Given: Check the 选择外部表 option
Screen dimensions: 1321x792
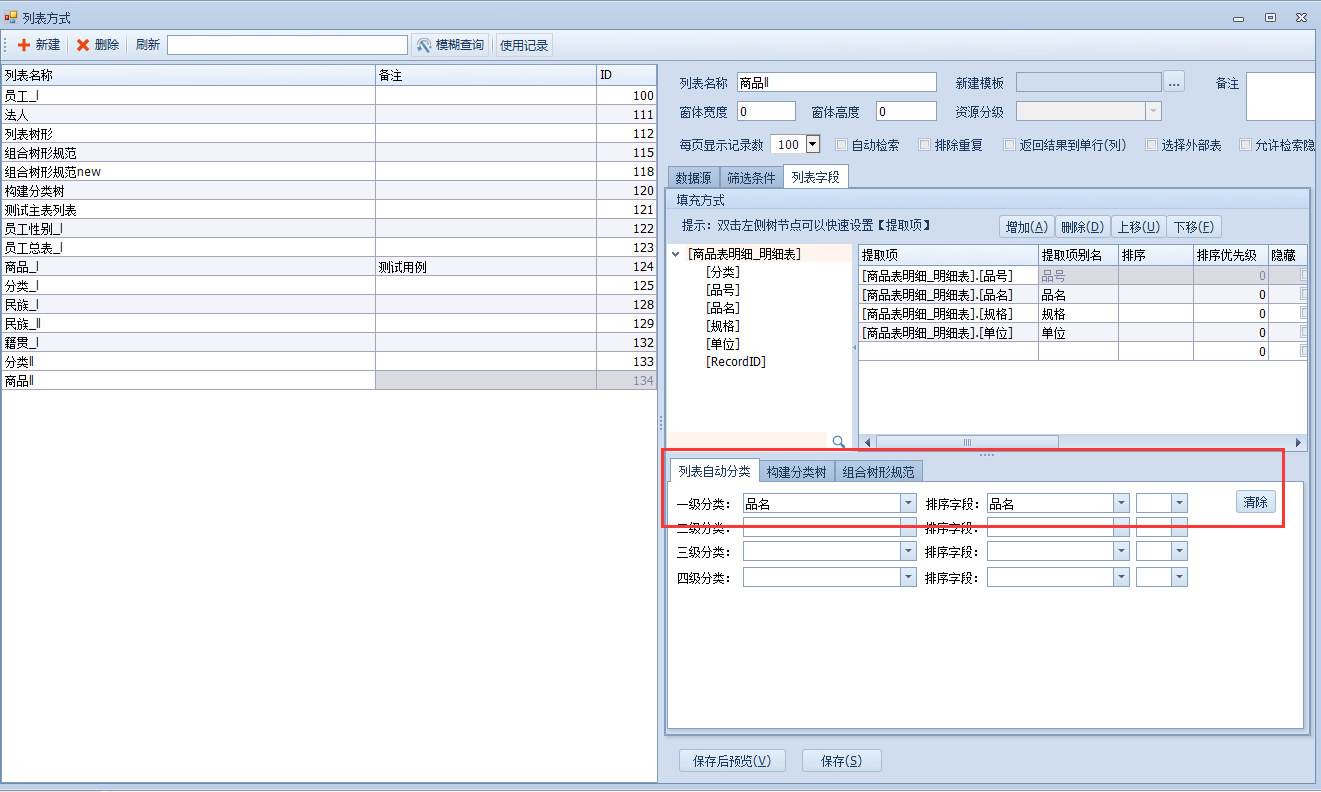Looking at the screenshot, I should [1152, 145].
